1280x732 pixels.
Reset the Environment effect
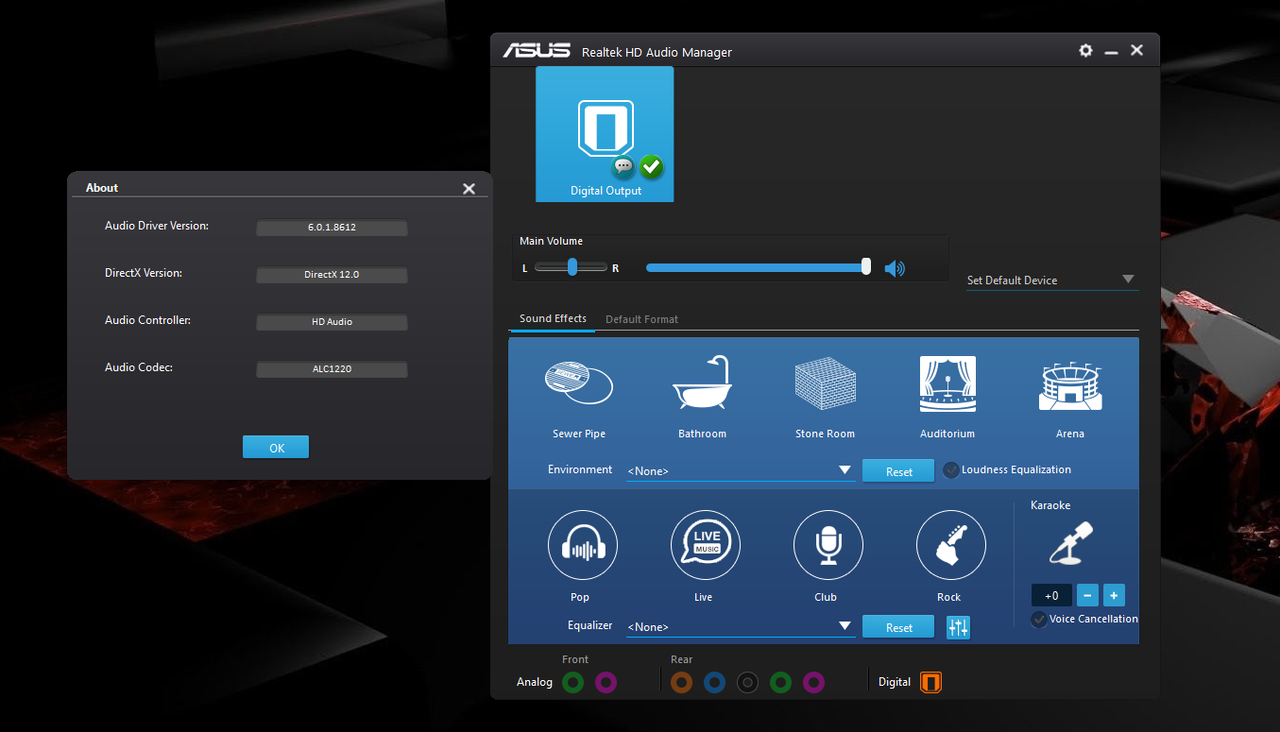coord(898,471)
